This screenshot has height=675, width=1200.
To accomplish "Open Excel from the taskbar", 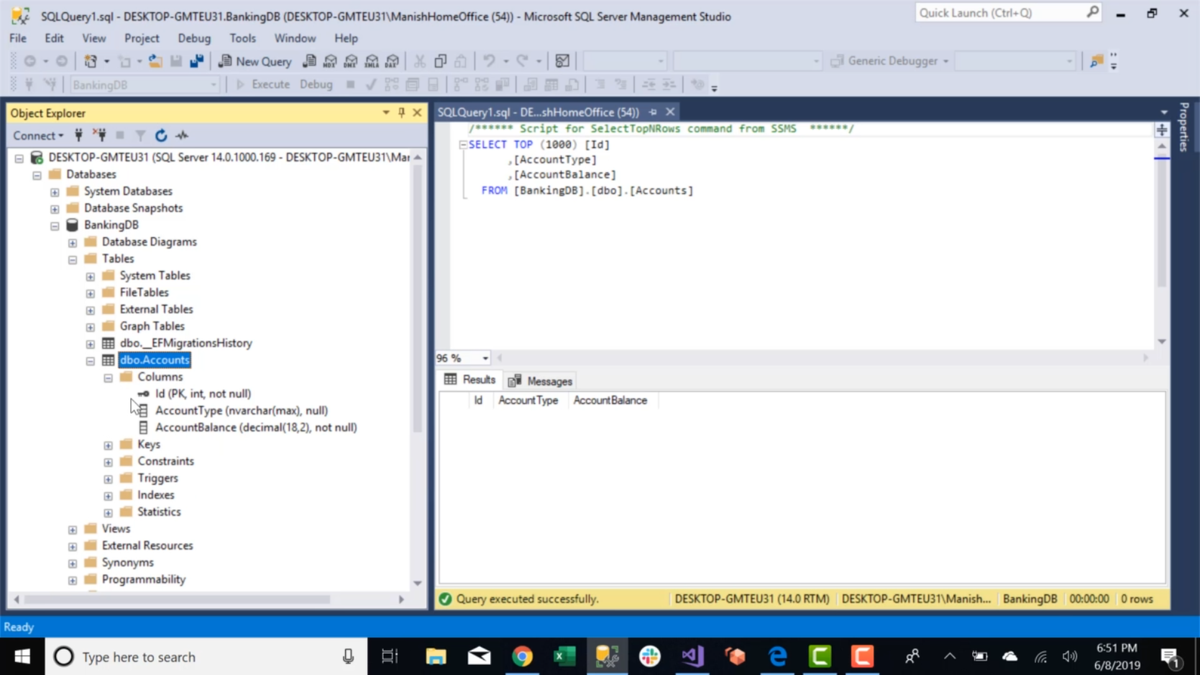I will 564,656.
